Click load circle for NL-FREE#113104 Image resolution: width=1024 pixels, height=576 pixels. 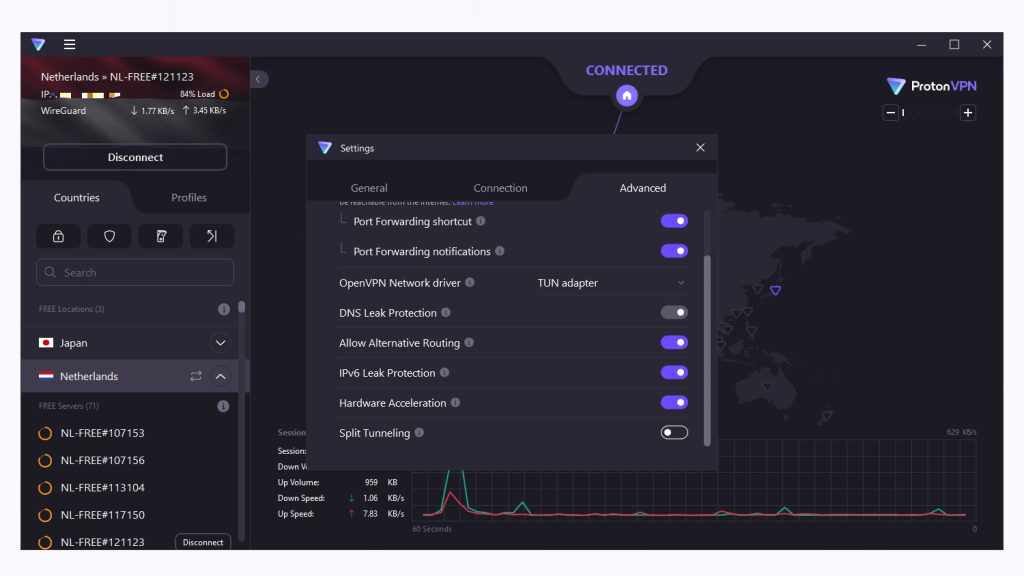pyautogui.click(x=45, y=488)
